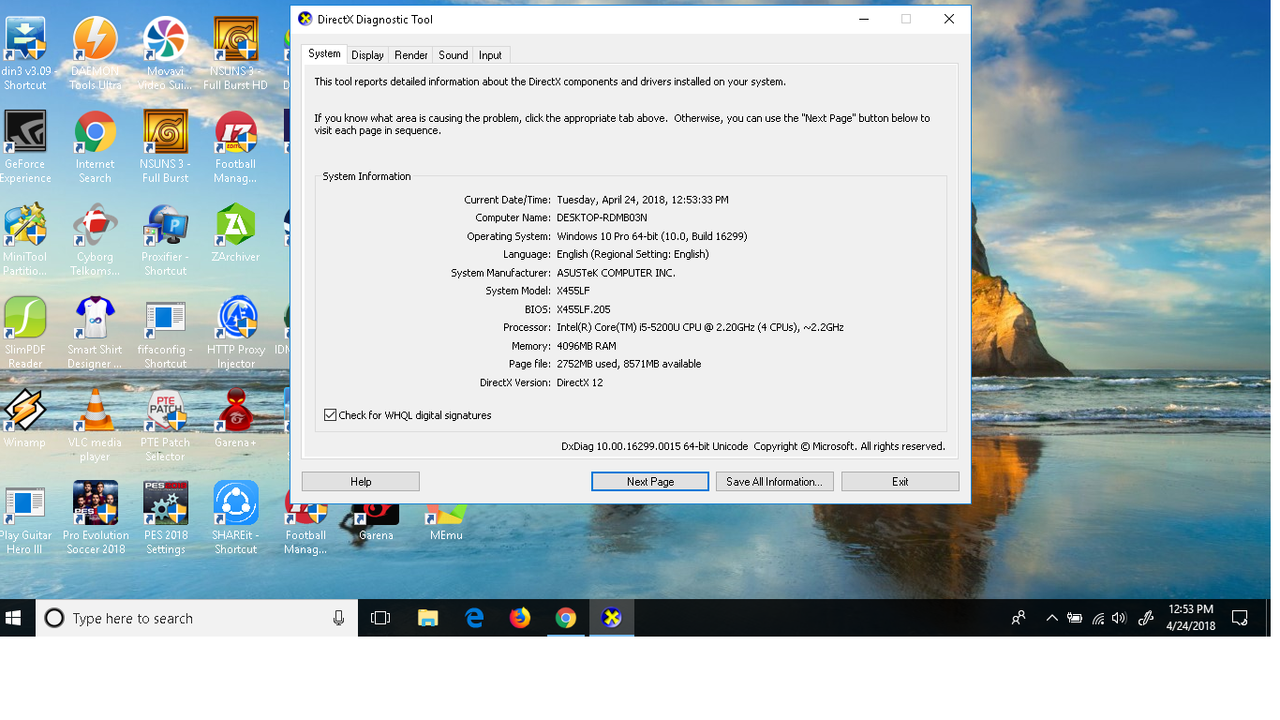Click the X455LF system model value
1280x720 pixels.
coord(573,291)
